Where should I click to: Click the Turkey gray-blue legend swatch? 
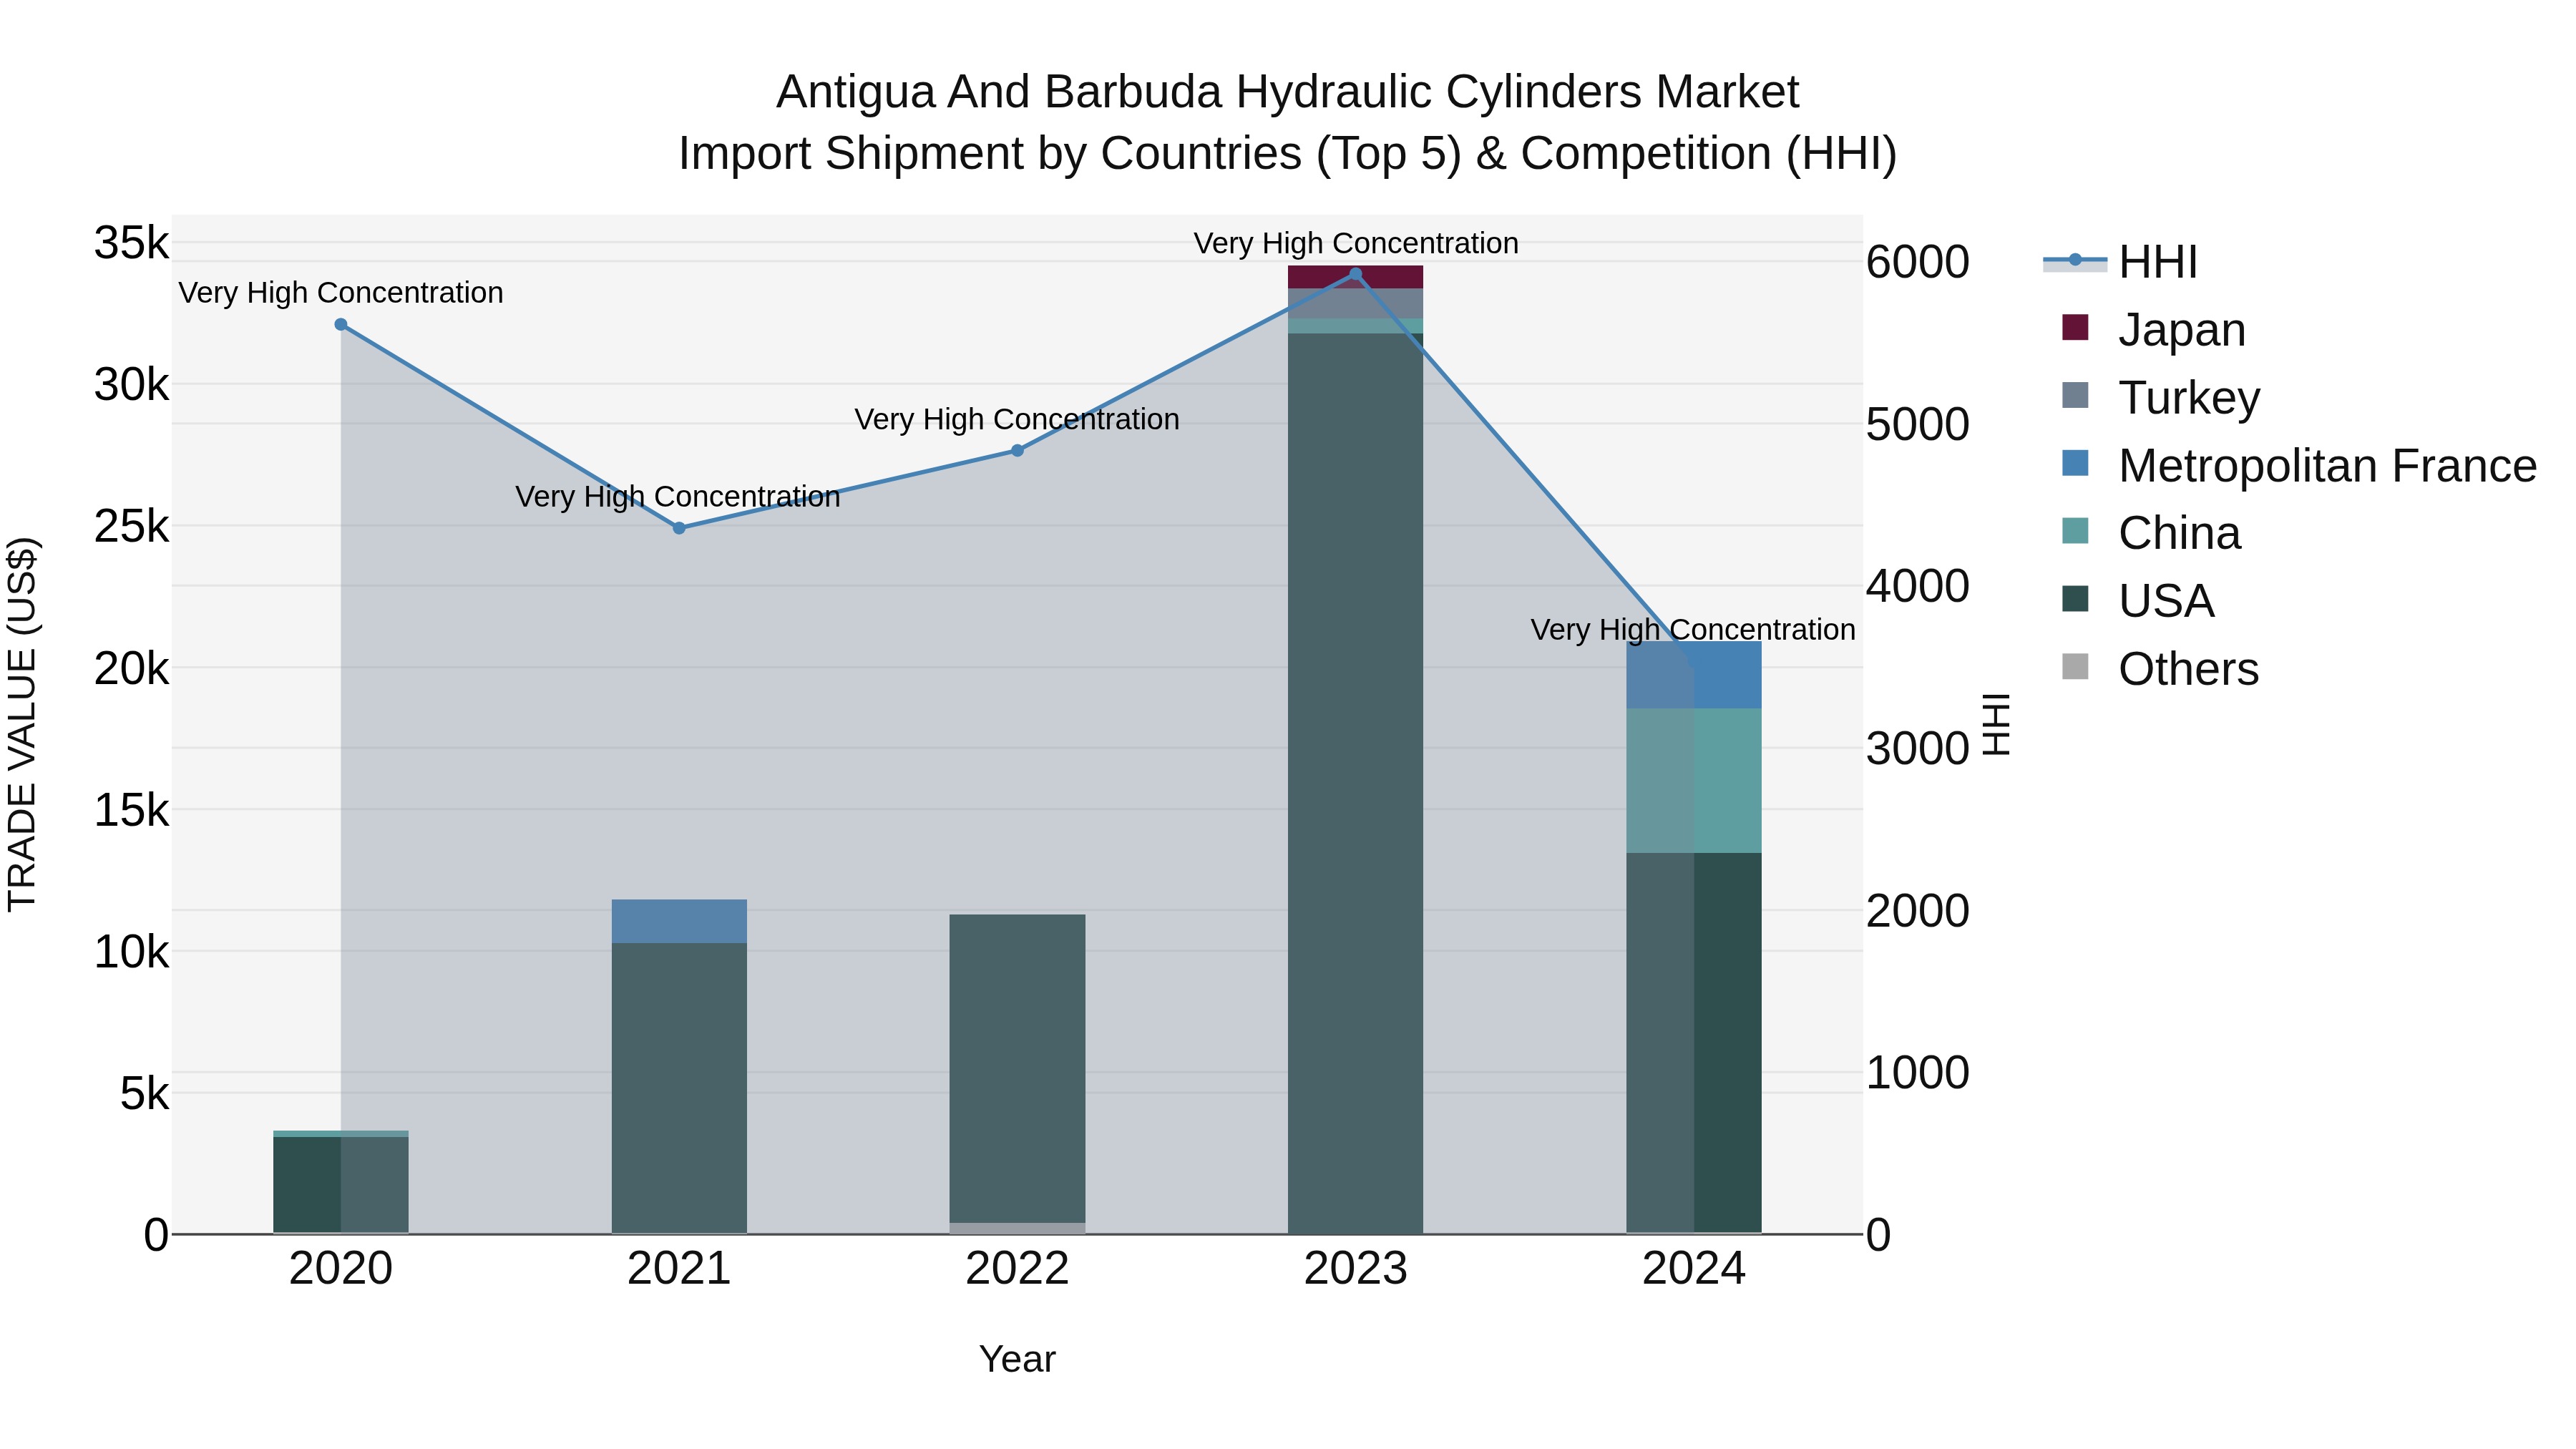click(2075, 395)
